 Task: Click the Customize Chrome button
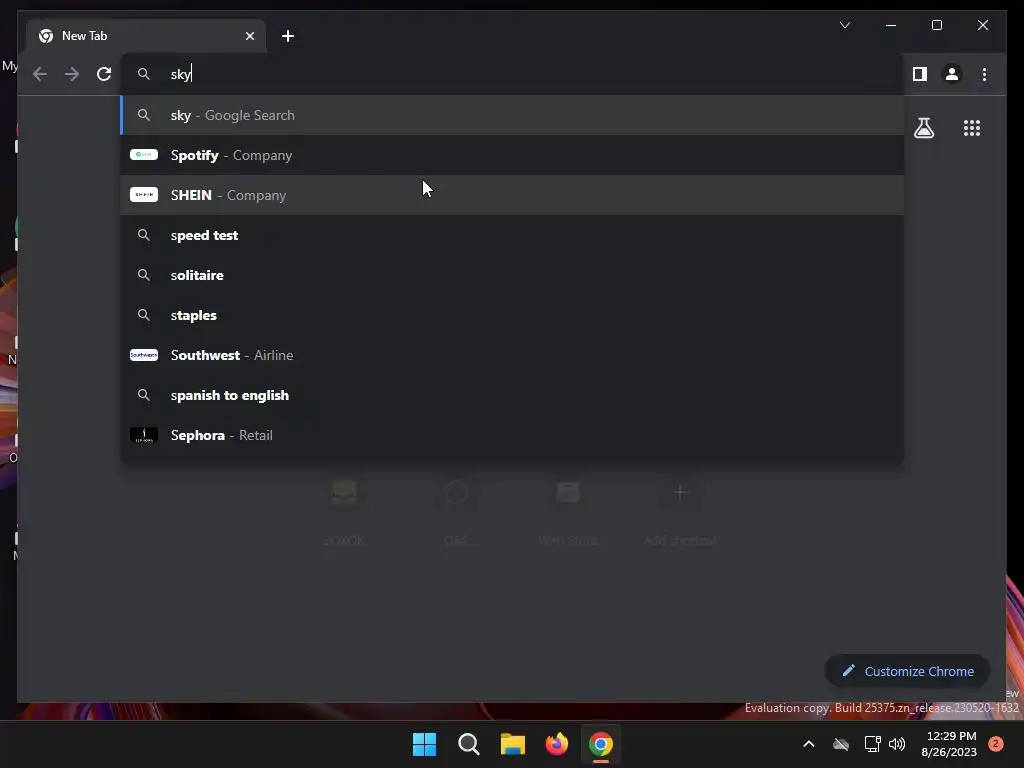point(907,671)
